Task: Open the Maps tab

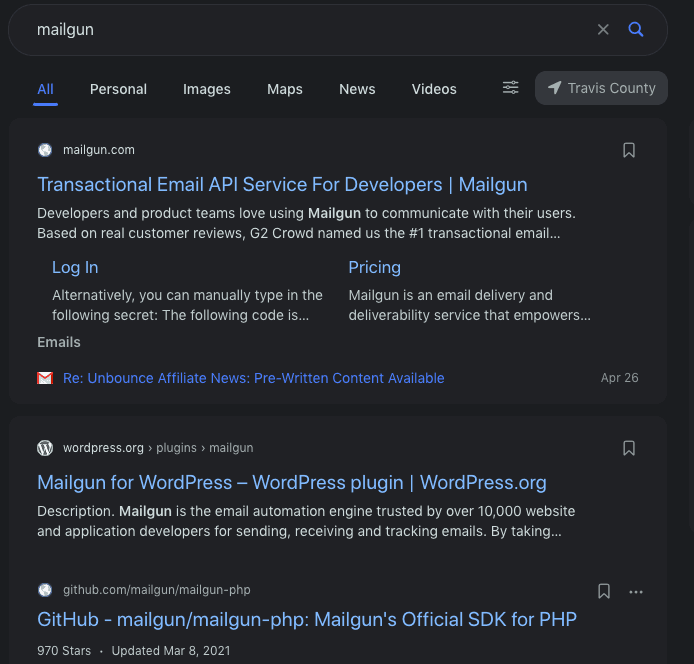Action: coord(285,89)
